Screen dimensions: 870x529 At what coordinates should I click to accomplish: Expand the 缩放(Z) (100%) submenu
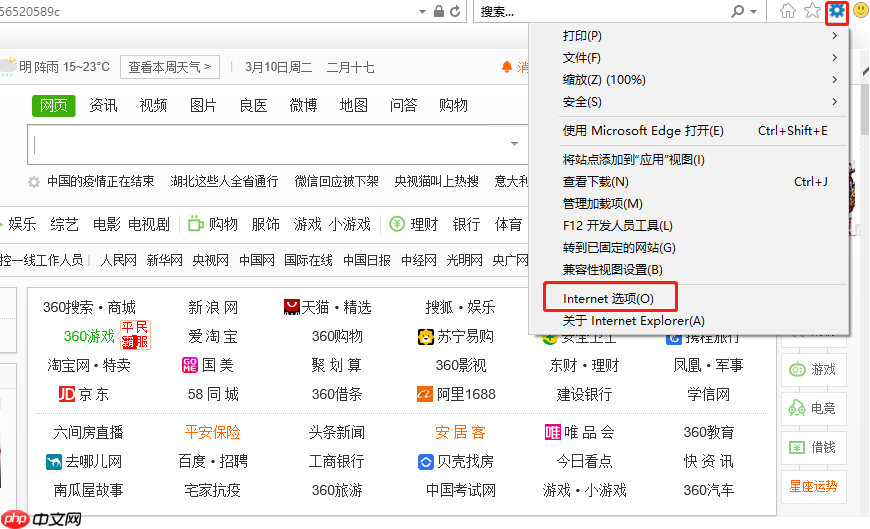point(834,80)
